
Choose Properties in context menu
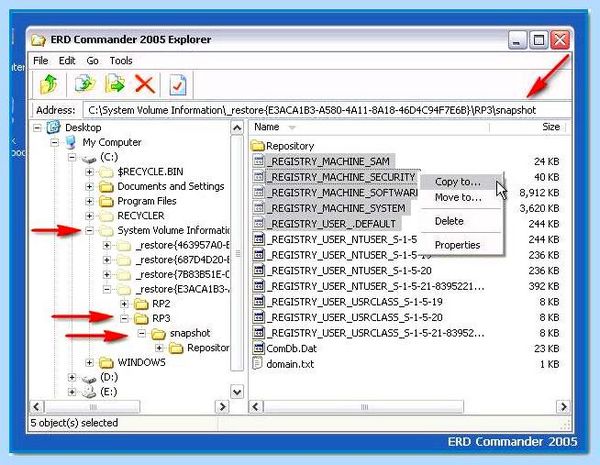tap(461, 245)
